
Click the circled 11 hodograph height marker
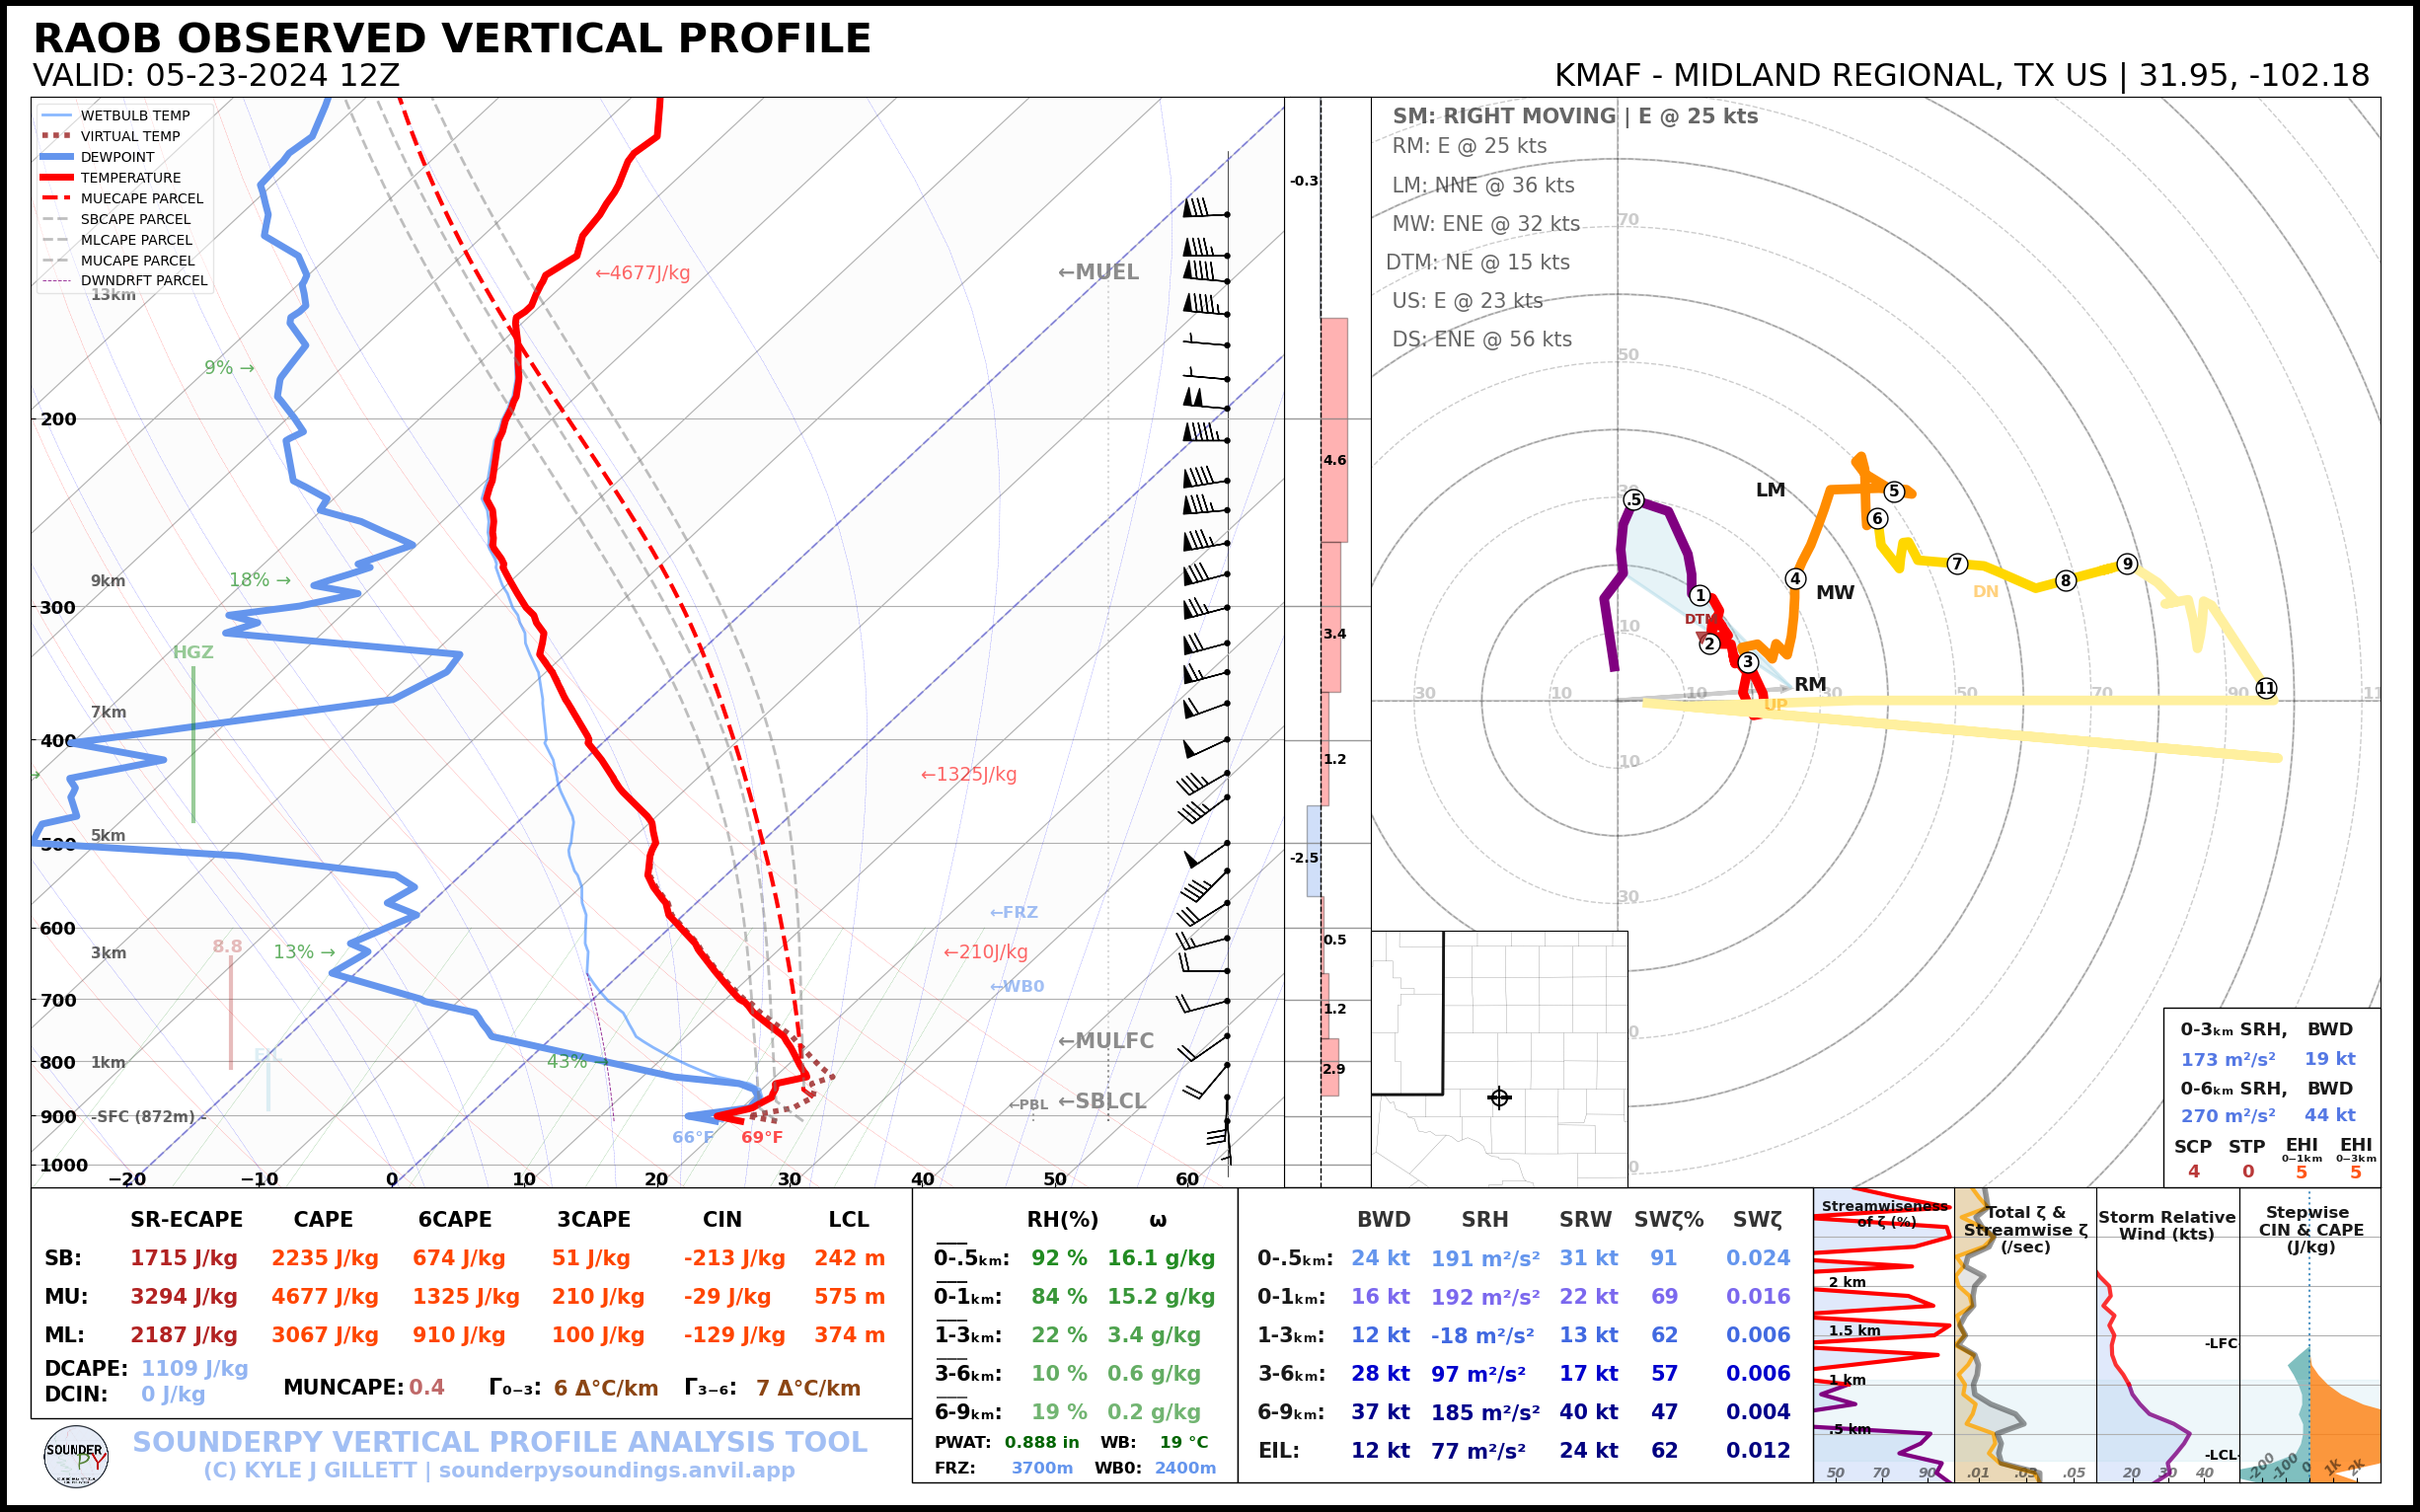tap(2266, 688)
